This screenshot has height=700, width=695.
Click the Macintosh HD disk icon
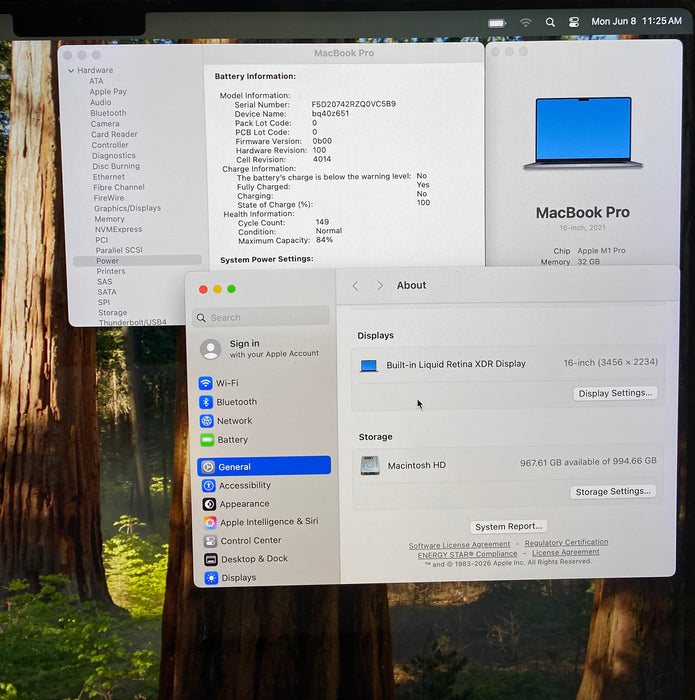370,465
